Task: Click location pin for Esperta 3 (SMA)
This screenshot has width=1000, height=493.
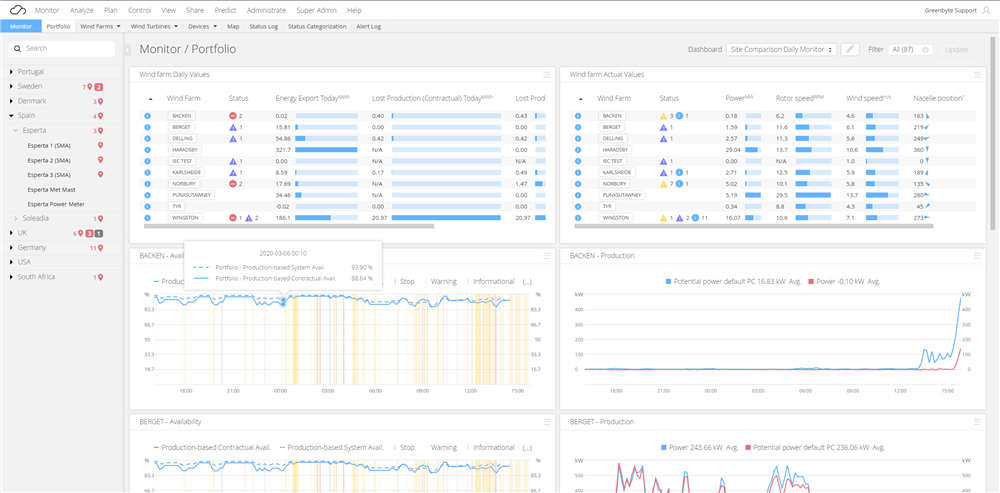Action: (x=100, y=175)
